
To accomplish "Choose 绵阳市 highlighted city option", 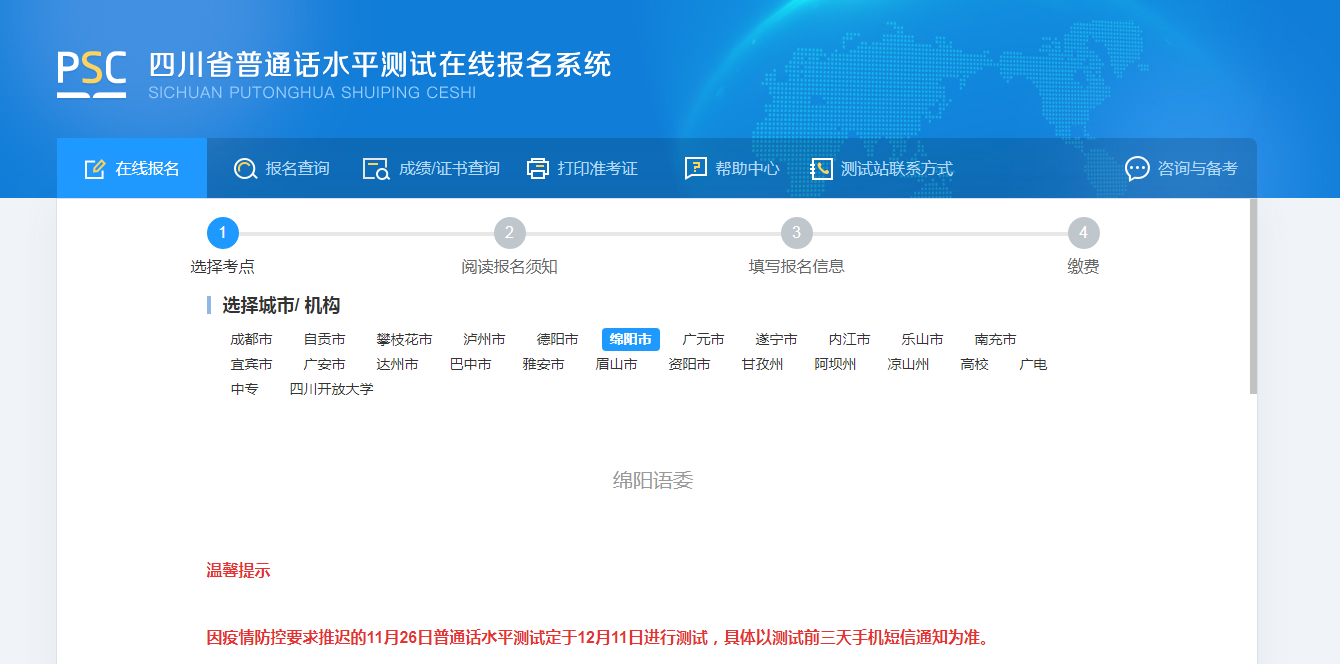I will coord(630,340).
